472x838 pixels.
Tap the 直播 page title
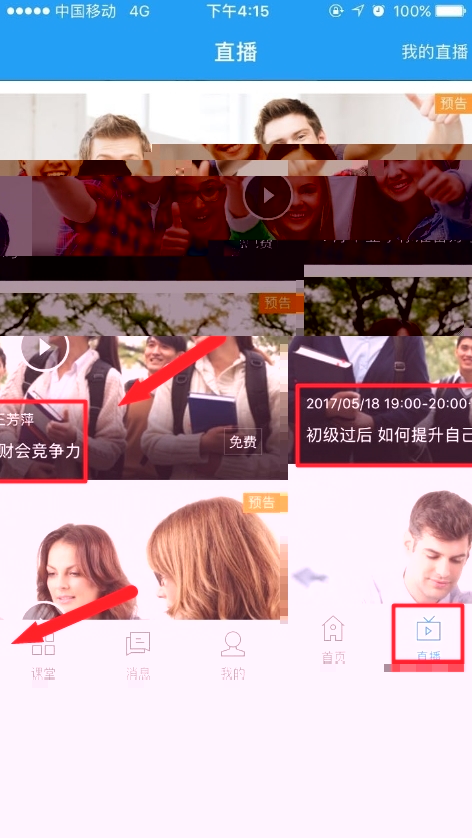[236, 52]
